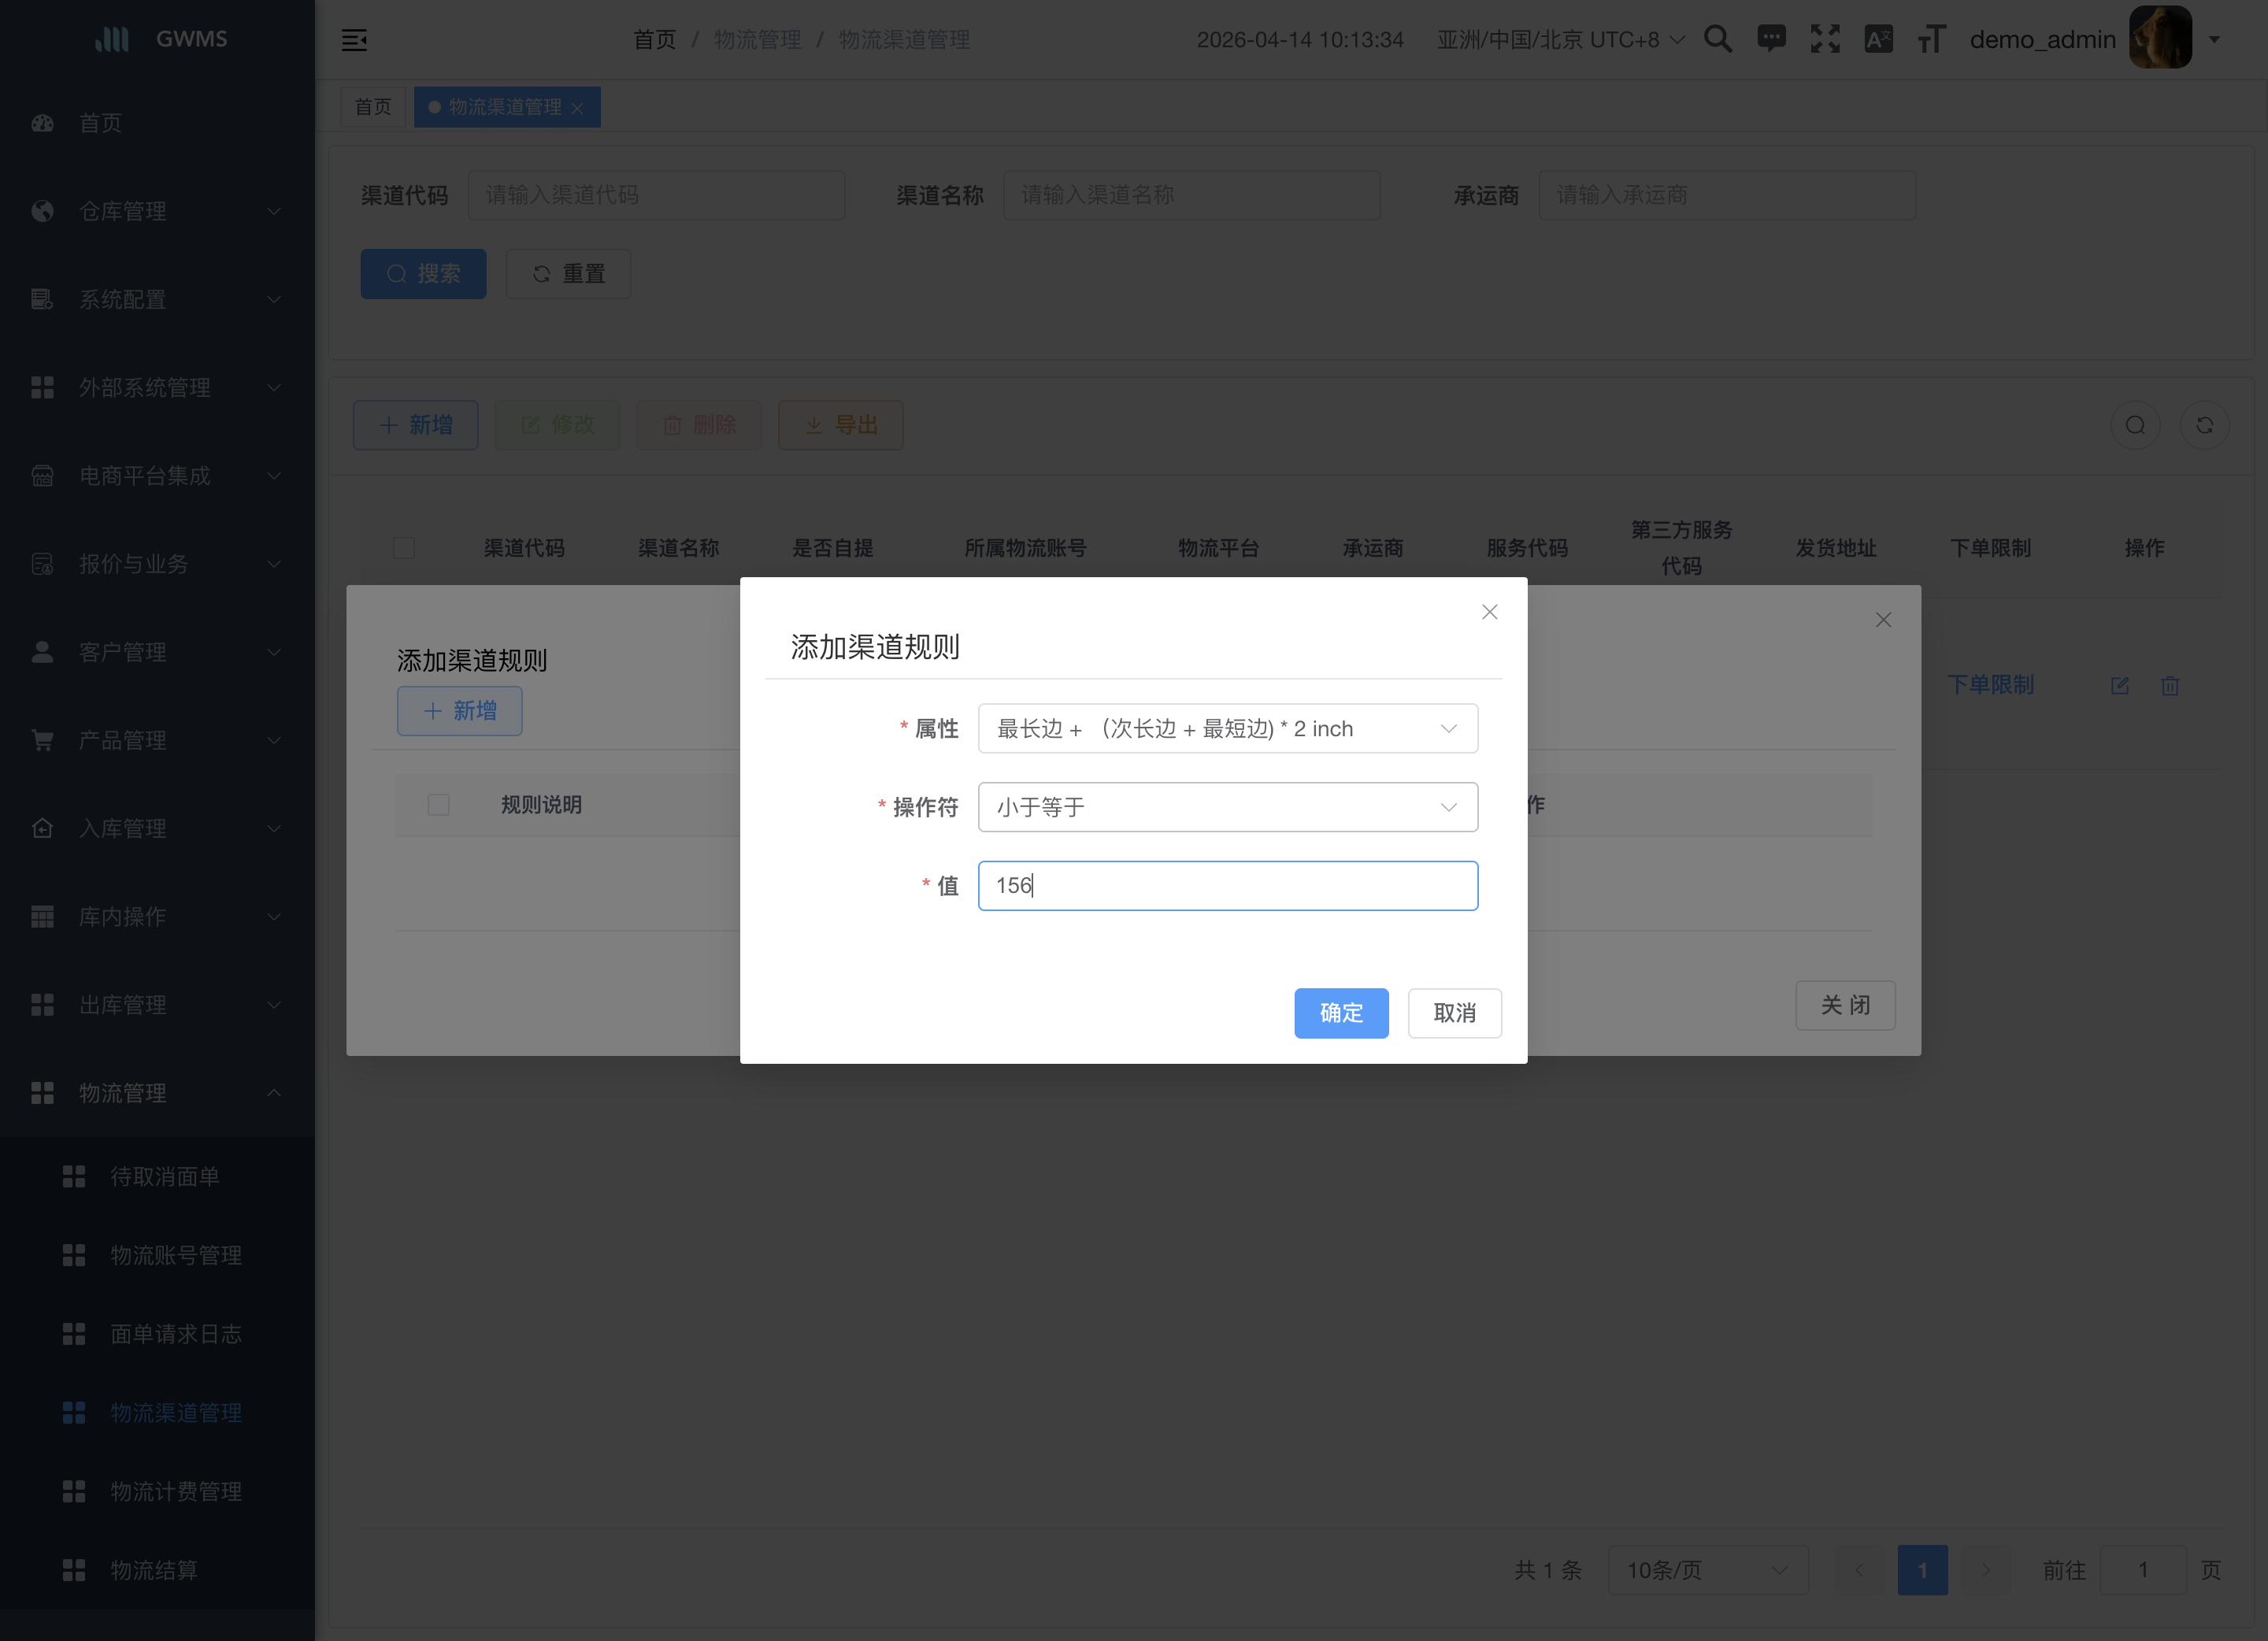The height and width of the screenshot is (1641, 2268).
Task: Click the green 修改 button
Action: 558,425
